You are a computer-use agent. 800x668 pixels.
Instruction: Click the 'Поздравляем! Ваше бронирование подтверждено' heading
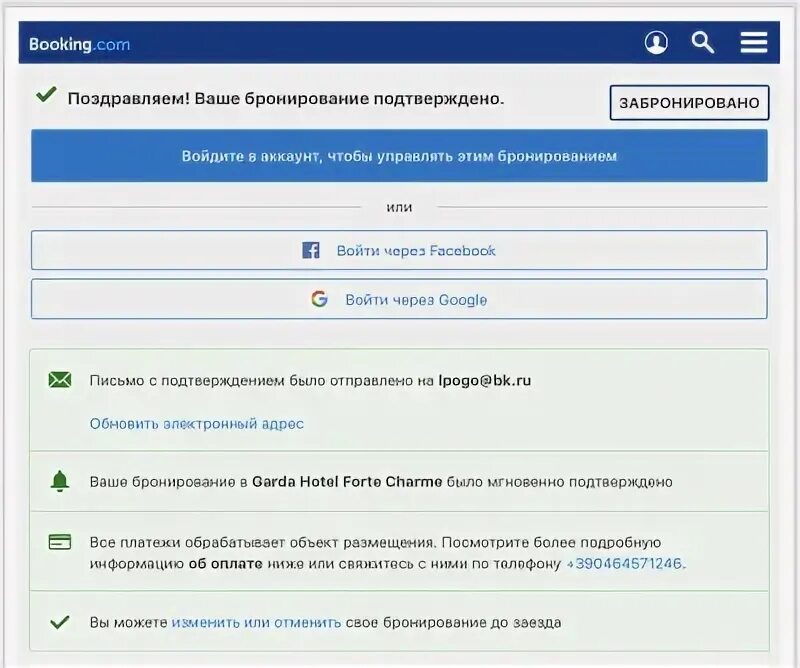(286, 98)
